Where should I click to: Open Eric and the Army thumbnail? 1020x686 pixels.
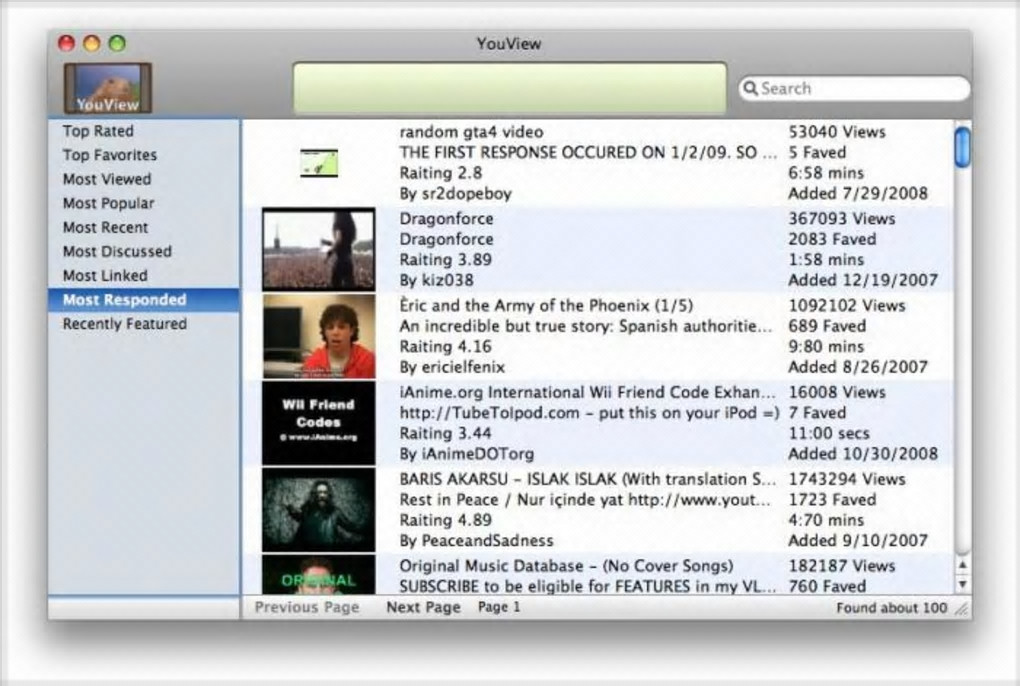point(319,336)
